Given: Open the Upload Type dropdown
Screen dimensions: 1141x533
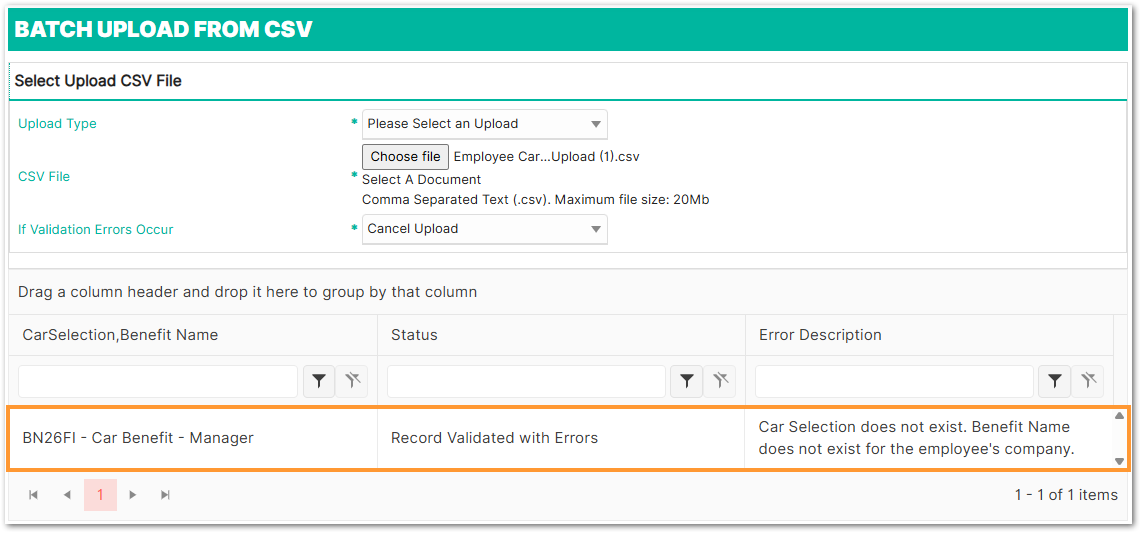Looking at the screenshot, I should tap(484, 124).
